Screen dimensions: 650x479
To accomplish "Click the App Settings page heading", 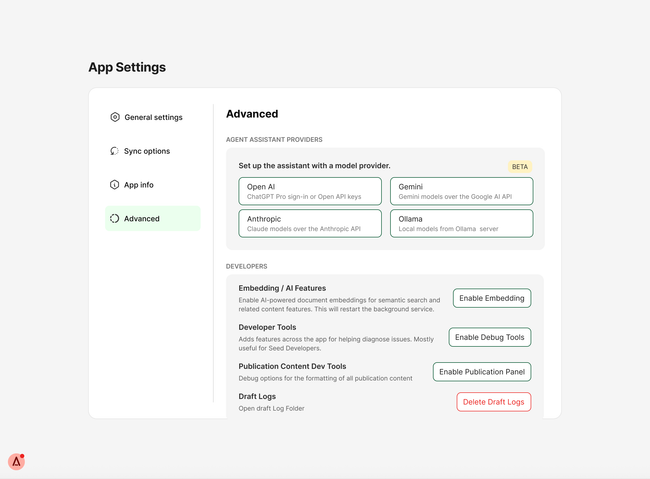I will (x=127, y=68).
